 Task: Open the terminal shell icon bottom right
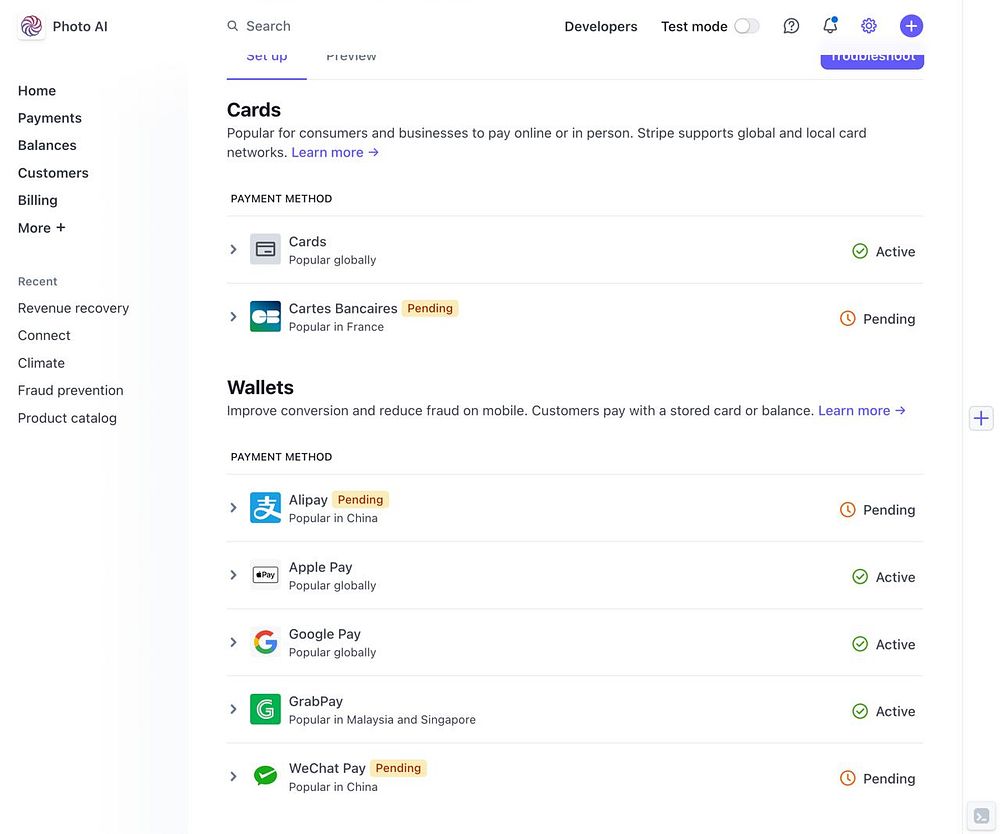pyautogui.click(x=981, y=816)
